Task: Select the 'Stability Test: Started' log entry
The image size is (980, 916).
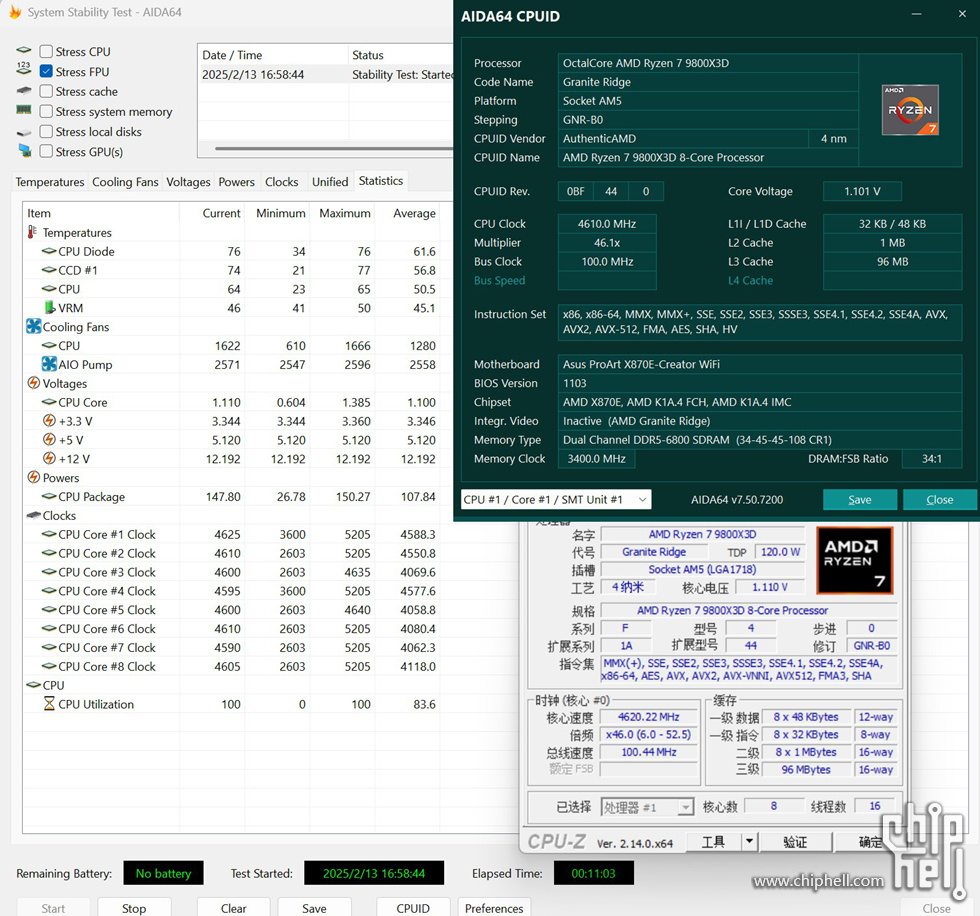Action: pos(326,74)
